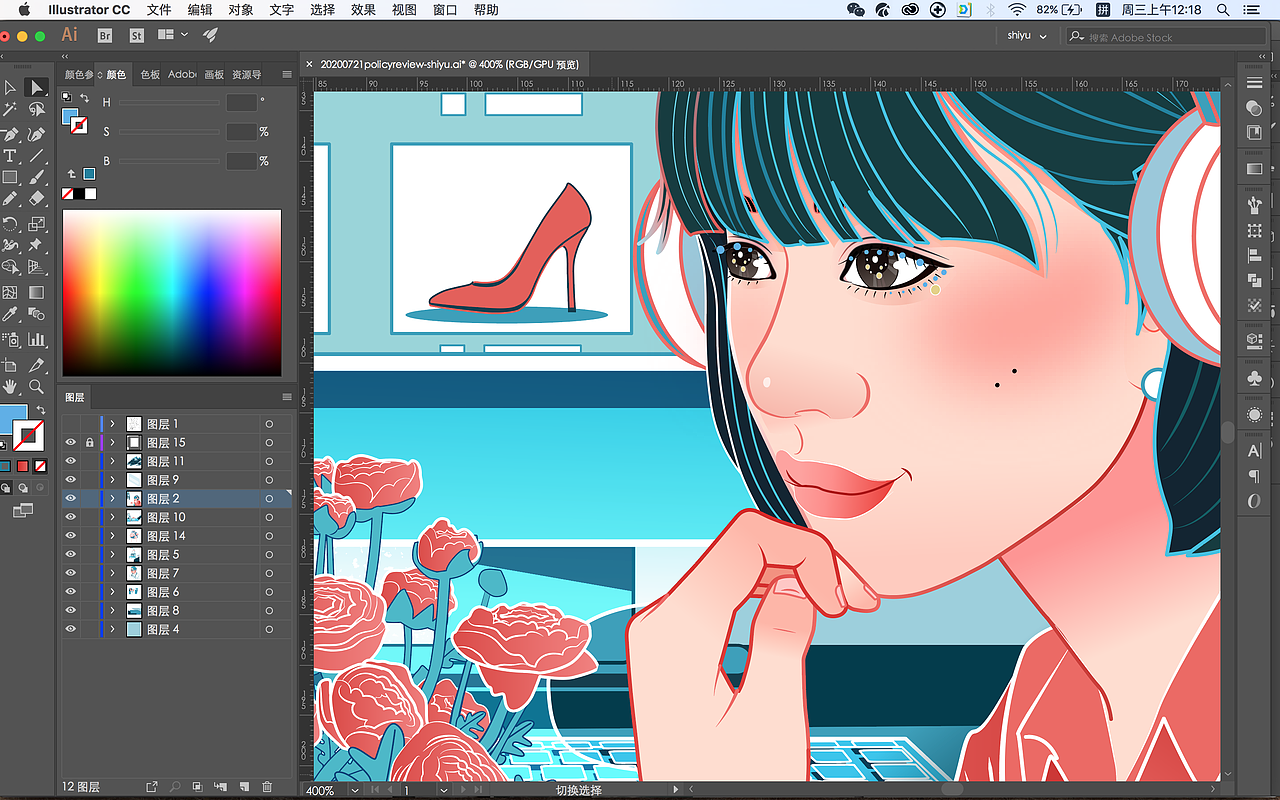Screen dimensions: 1280x800
Task: Open the 对象 menu
Action: 241,10
